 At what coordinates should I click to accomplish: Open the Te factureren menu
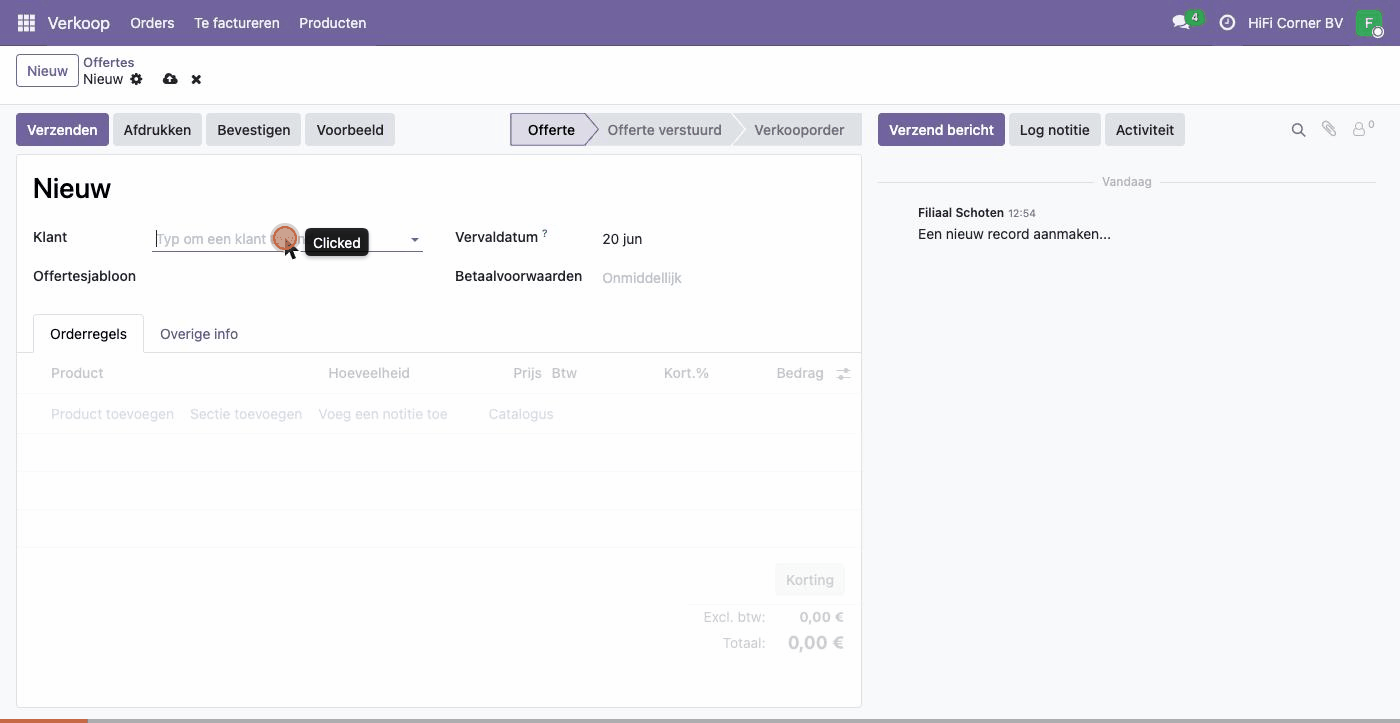(x=237, y=22)
